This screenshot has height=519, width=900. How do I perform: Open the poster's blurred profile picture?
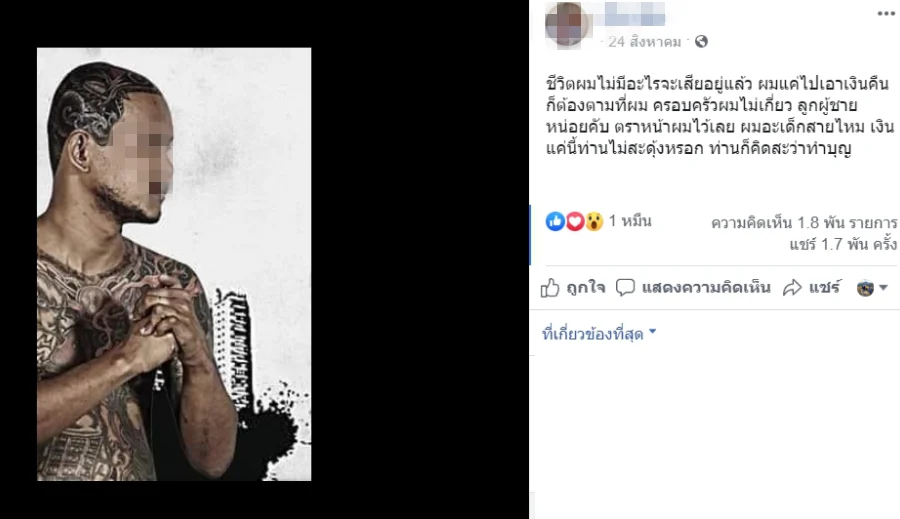[567, 24]
